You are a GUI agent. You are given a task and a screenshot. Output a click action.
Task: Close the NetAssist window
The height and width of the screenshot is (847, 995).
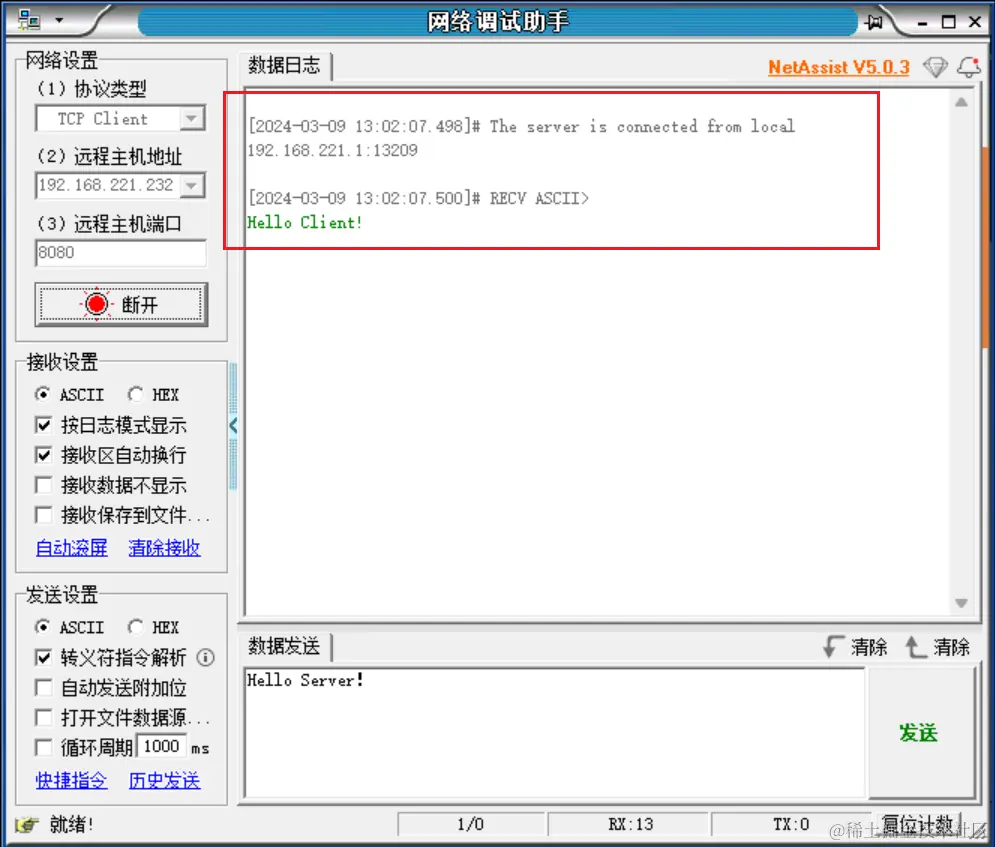[x=975, y=22]
